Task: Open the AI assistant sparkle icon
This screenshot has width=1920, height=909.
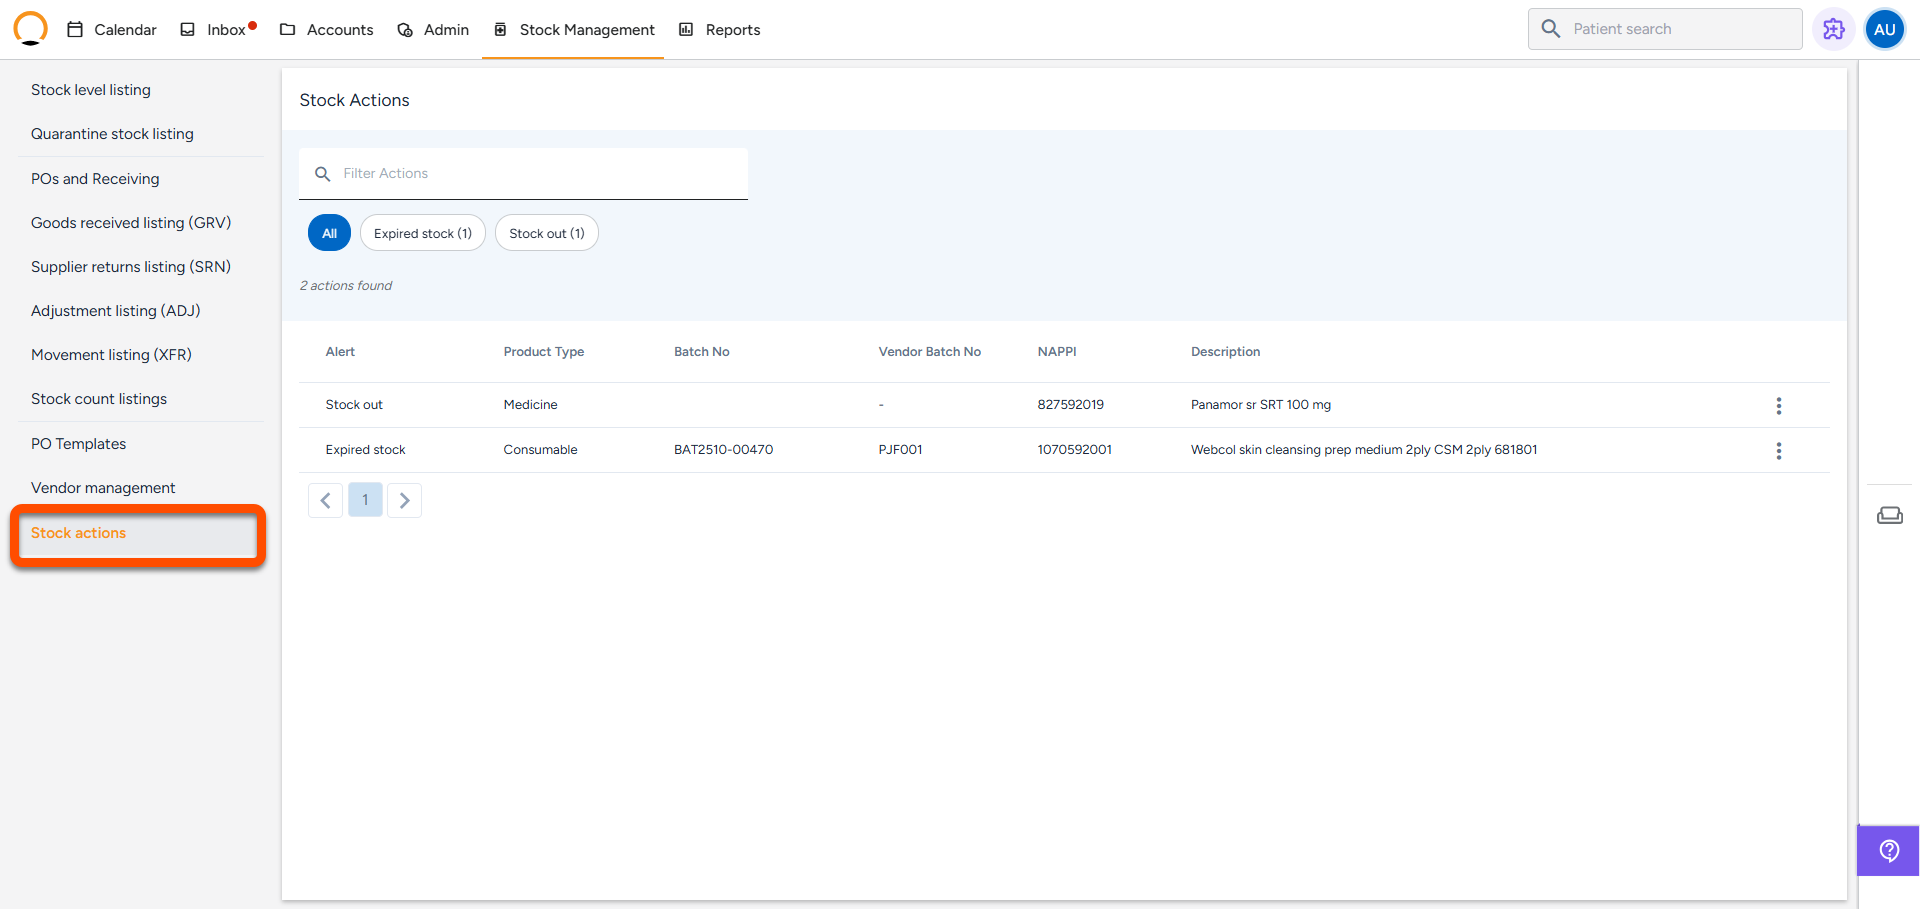Action: 1833,29
